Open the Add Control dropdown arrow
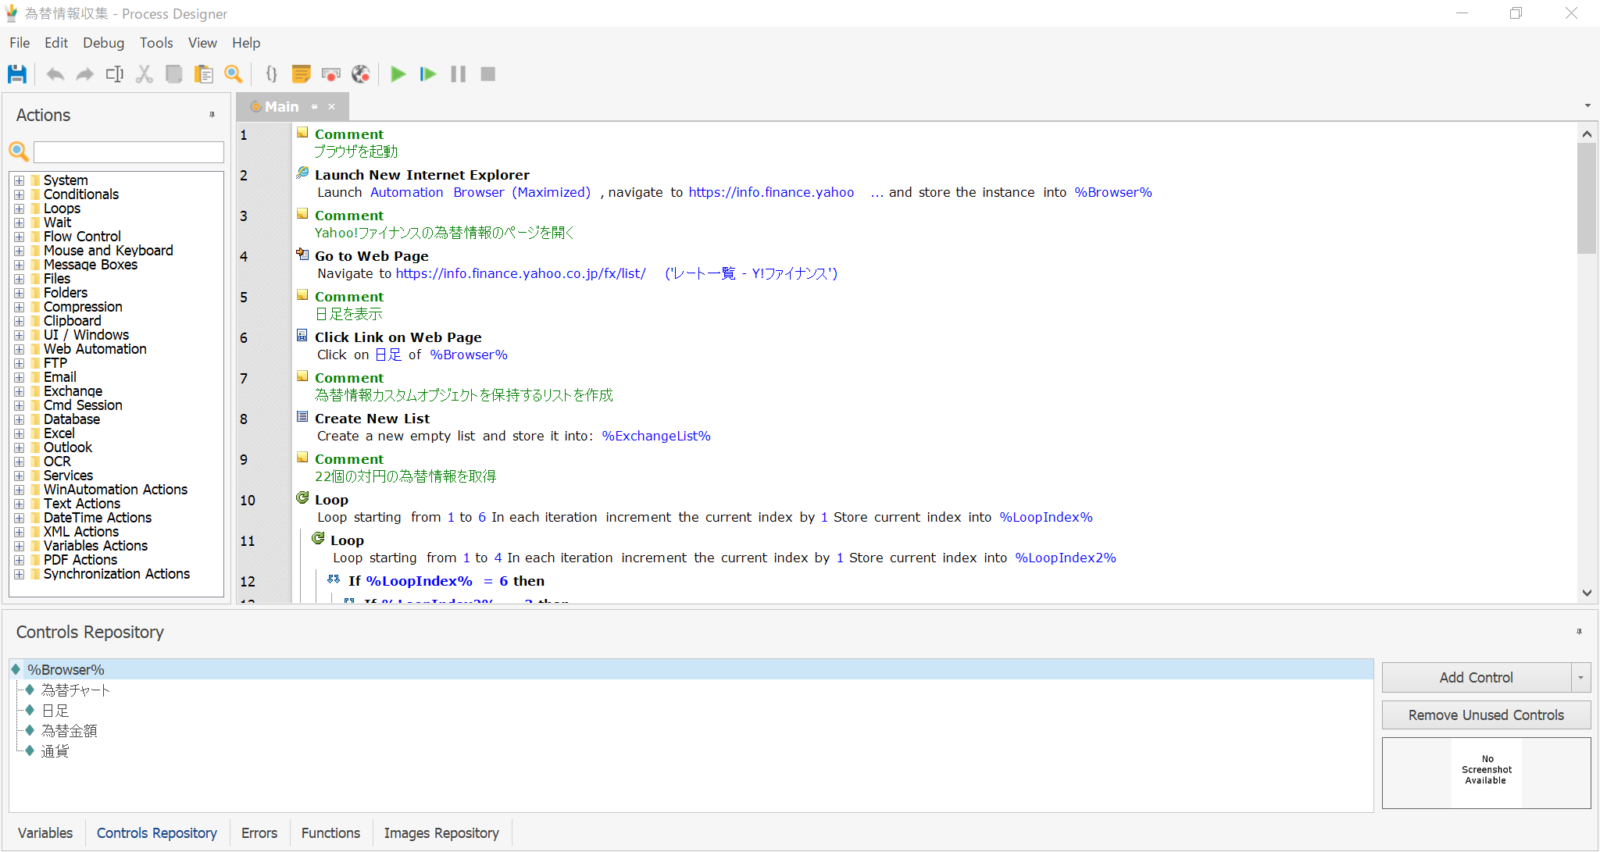Screen dimensions: 1600x852 (1581, 678)
